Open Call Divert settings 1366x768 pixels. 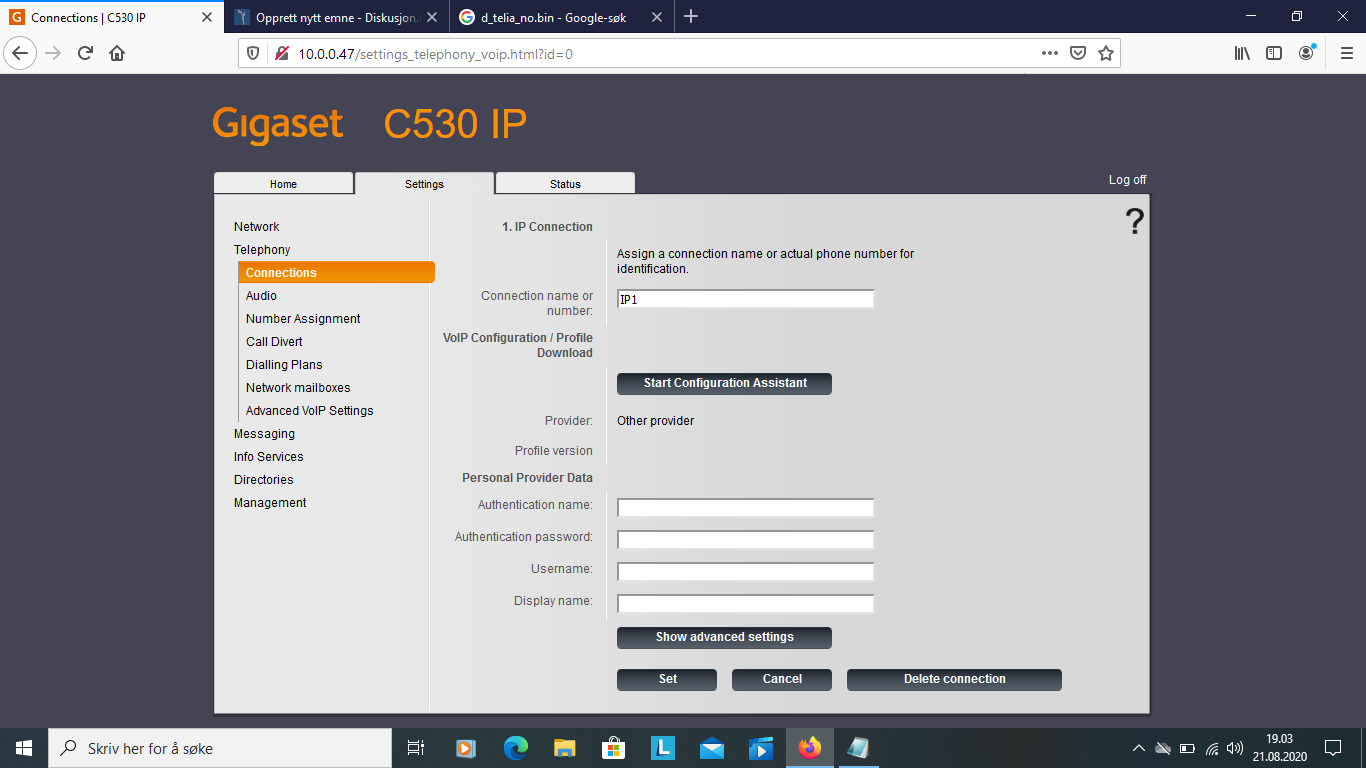click(274, 342)
